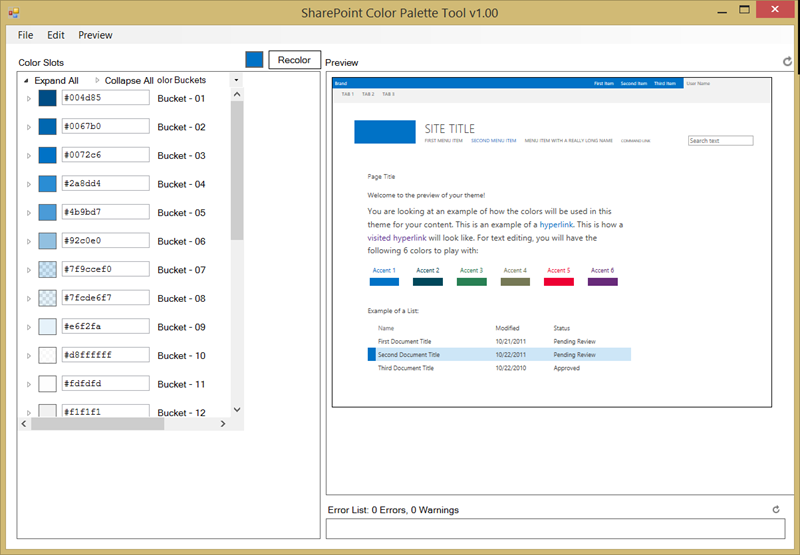Click the blue recolor swatch beside Recolor
The image size is (800, 555).
254,60
